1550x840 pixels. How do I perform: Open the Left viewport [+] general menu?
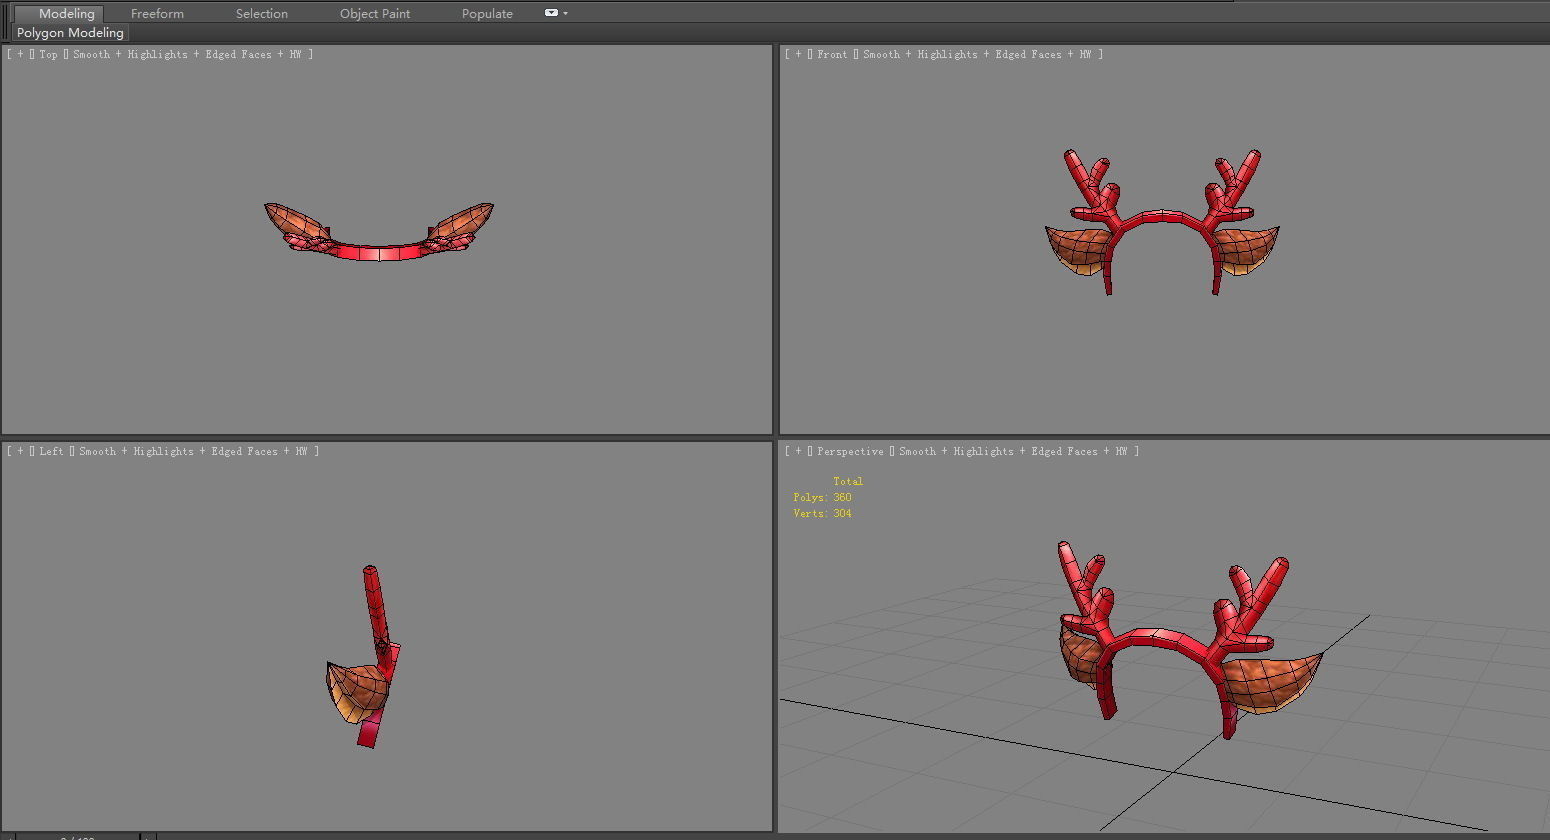pyautogui.click(x=20, y=452)
